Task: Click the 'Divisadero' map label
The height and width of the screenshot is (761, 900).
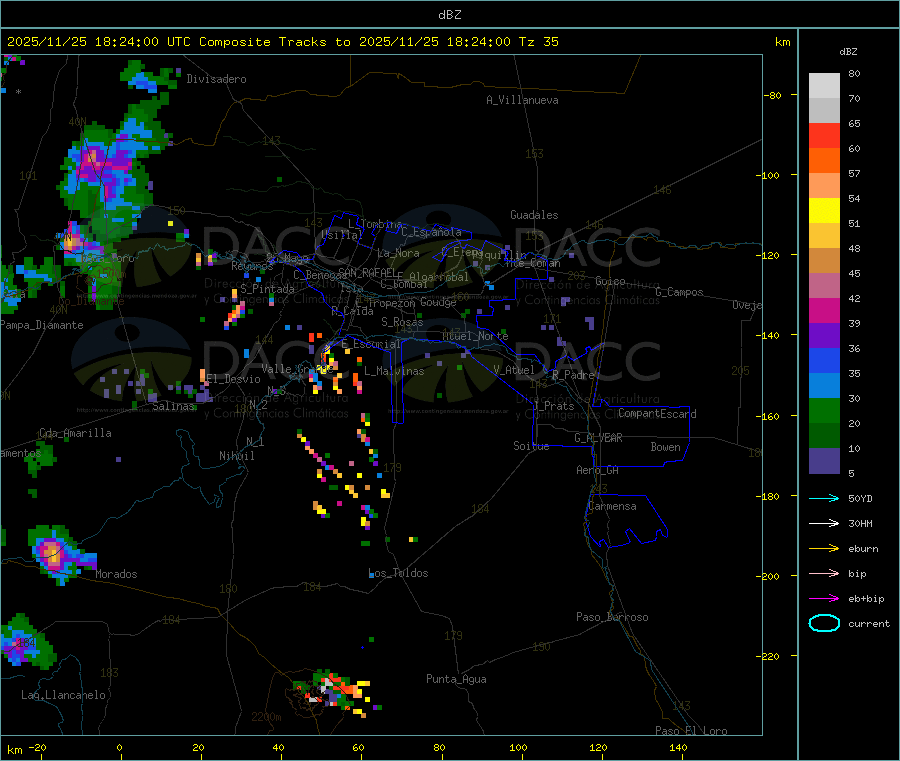Action: (216, 79)
